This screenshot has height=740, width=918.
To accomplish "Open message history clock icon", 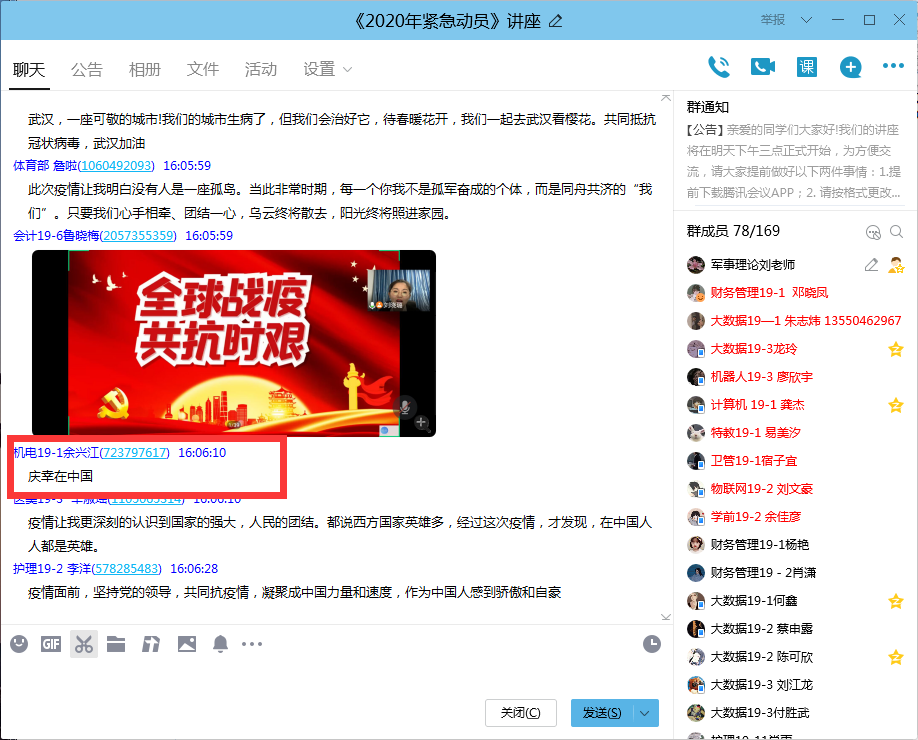I will pos(651,644).
